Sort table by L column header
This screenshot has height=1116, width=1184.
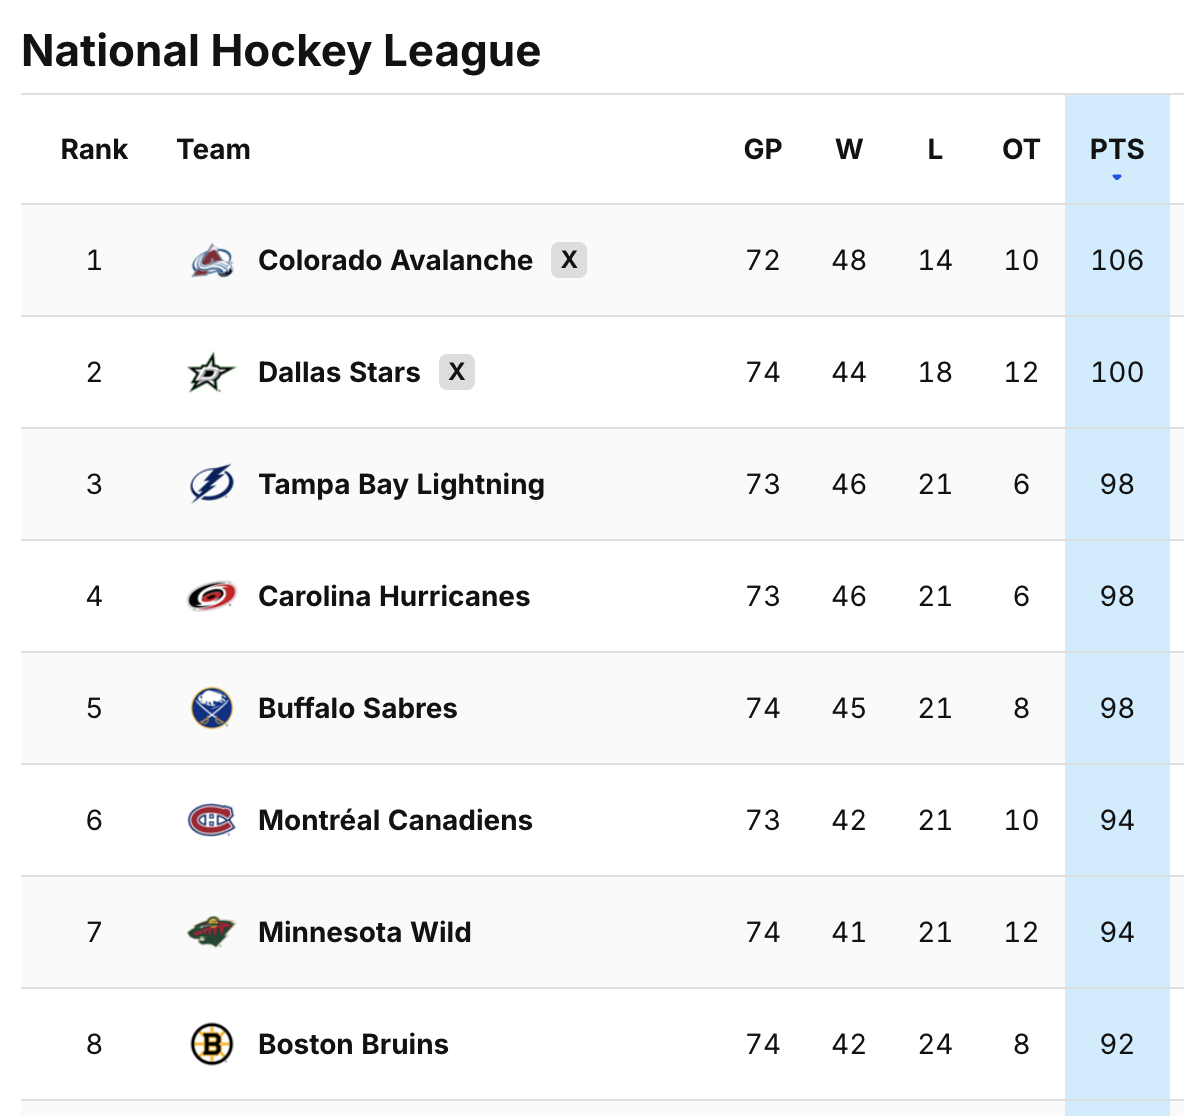point(935,150)
